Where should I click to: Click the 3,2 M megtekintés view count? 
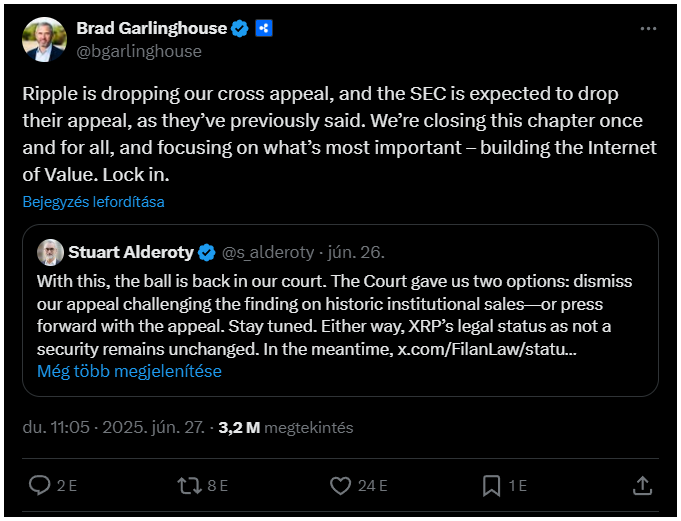[x=286, y=428]
